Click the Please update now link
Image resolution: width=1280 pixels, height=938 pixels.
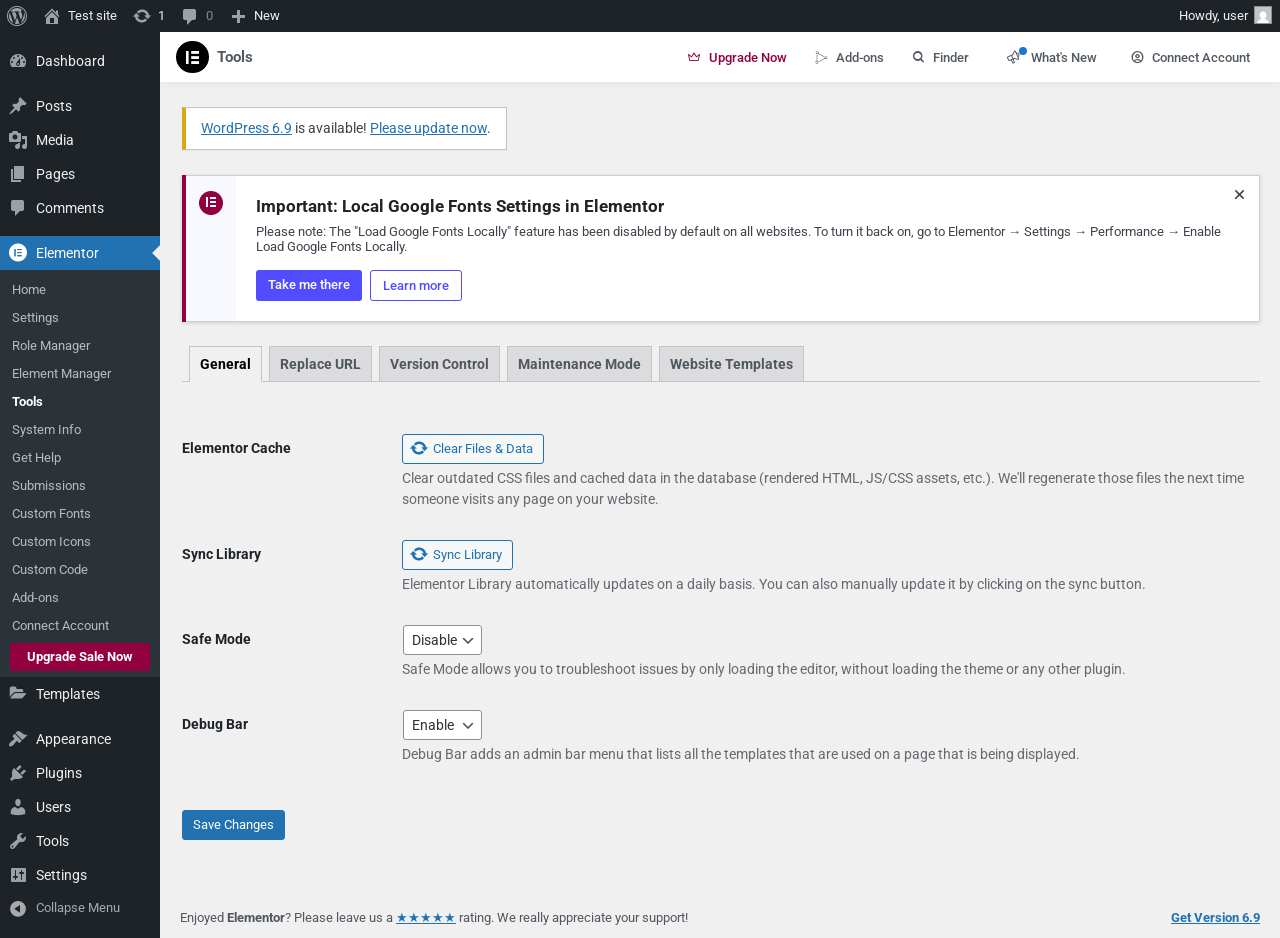(428, 128)
